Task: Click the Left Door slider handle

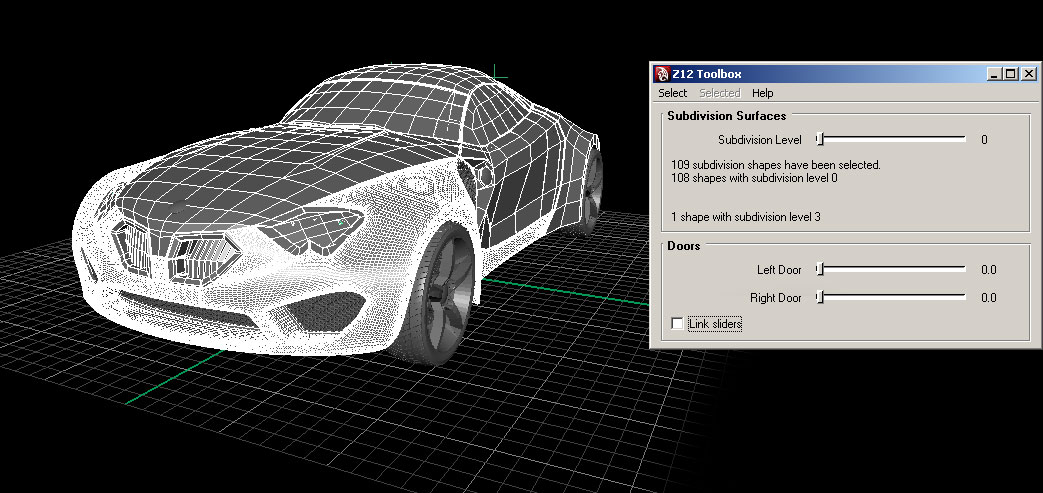Action: (x=819, y=269)
